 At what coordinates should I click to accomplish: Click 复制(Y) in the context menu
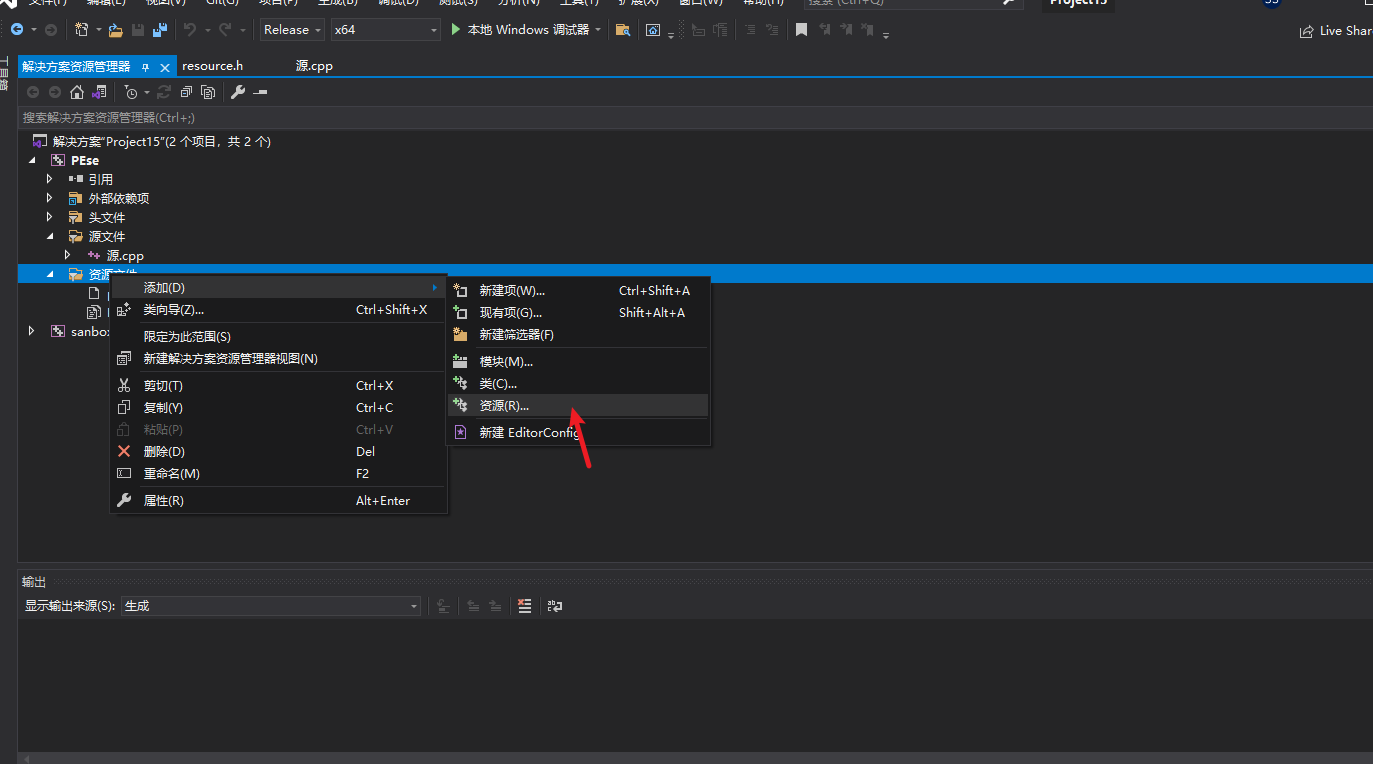pos(278,408)
